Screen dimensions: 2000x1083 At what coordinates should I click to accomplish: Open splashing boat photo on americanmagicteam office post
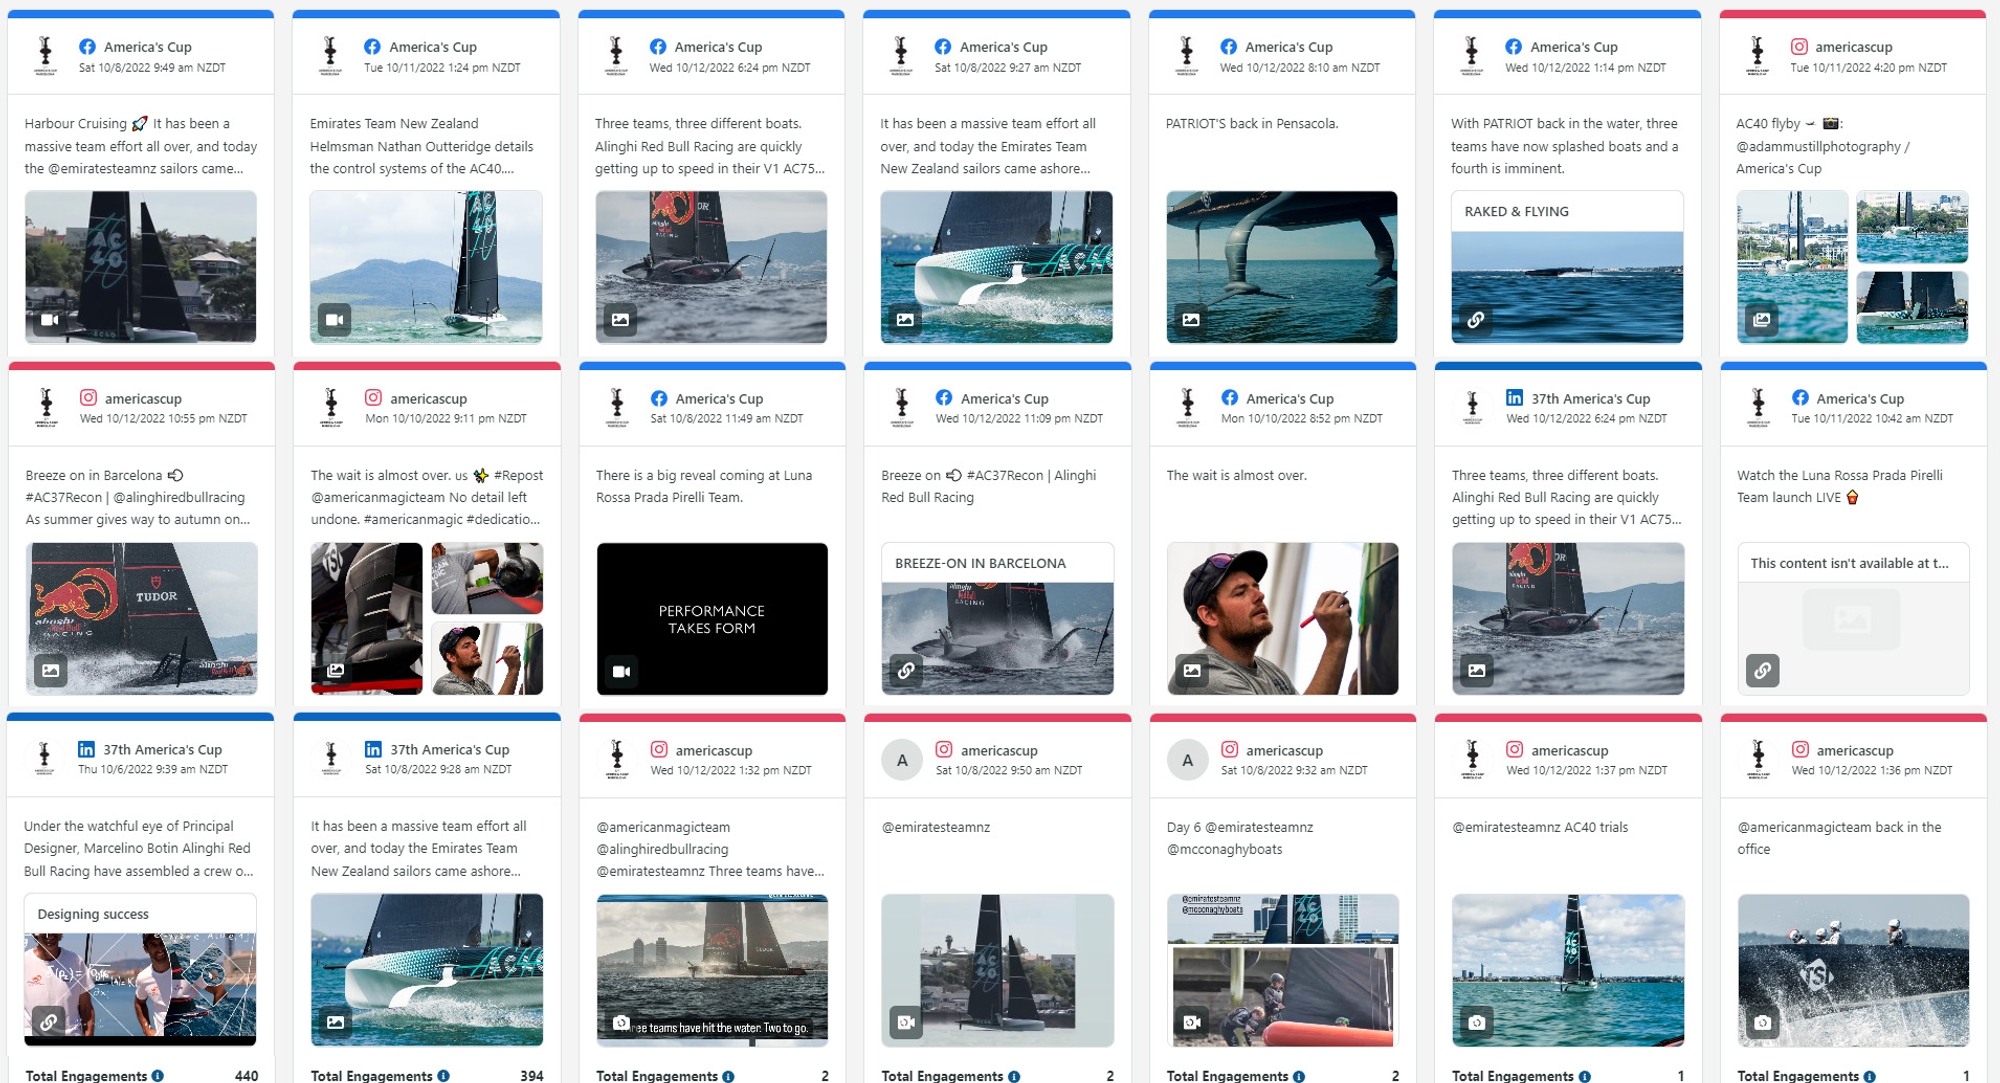(1853, 970)
